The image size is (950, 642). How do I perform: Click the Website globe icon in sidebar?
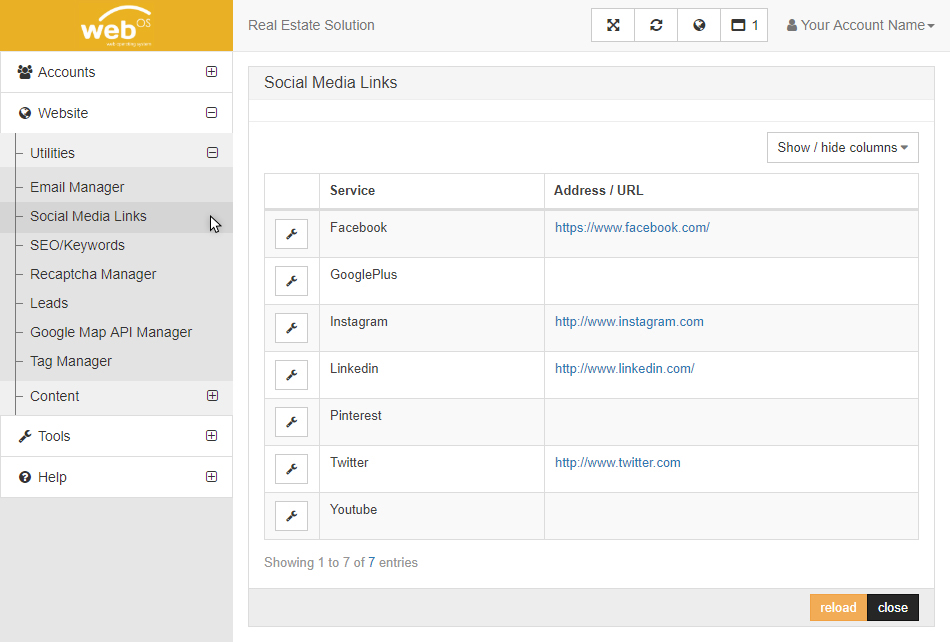tap(25, 113)
